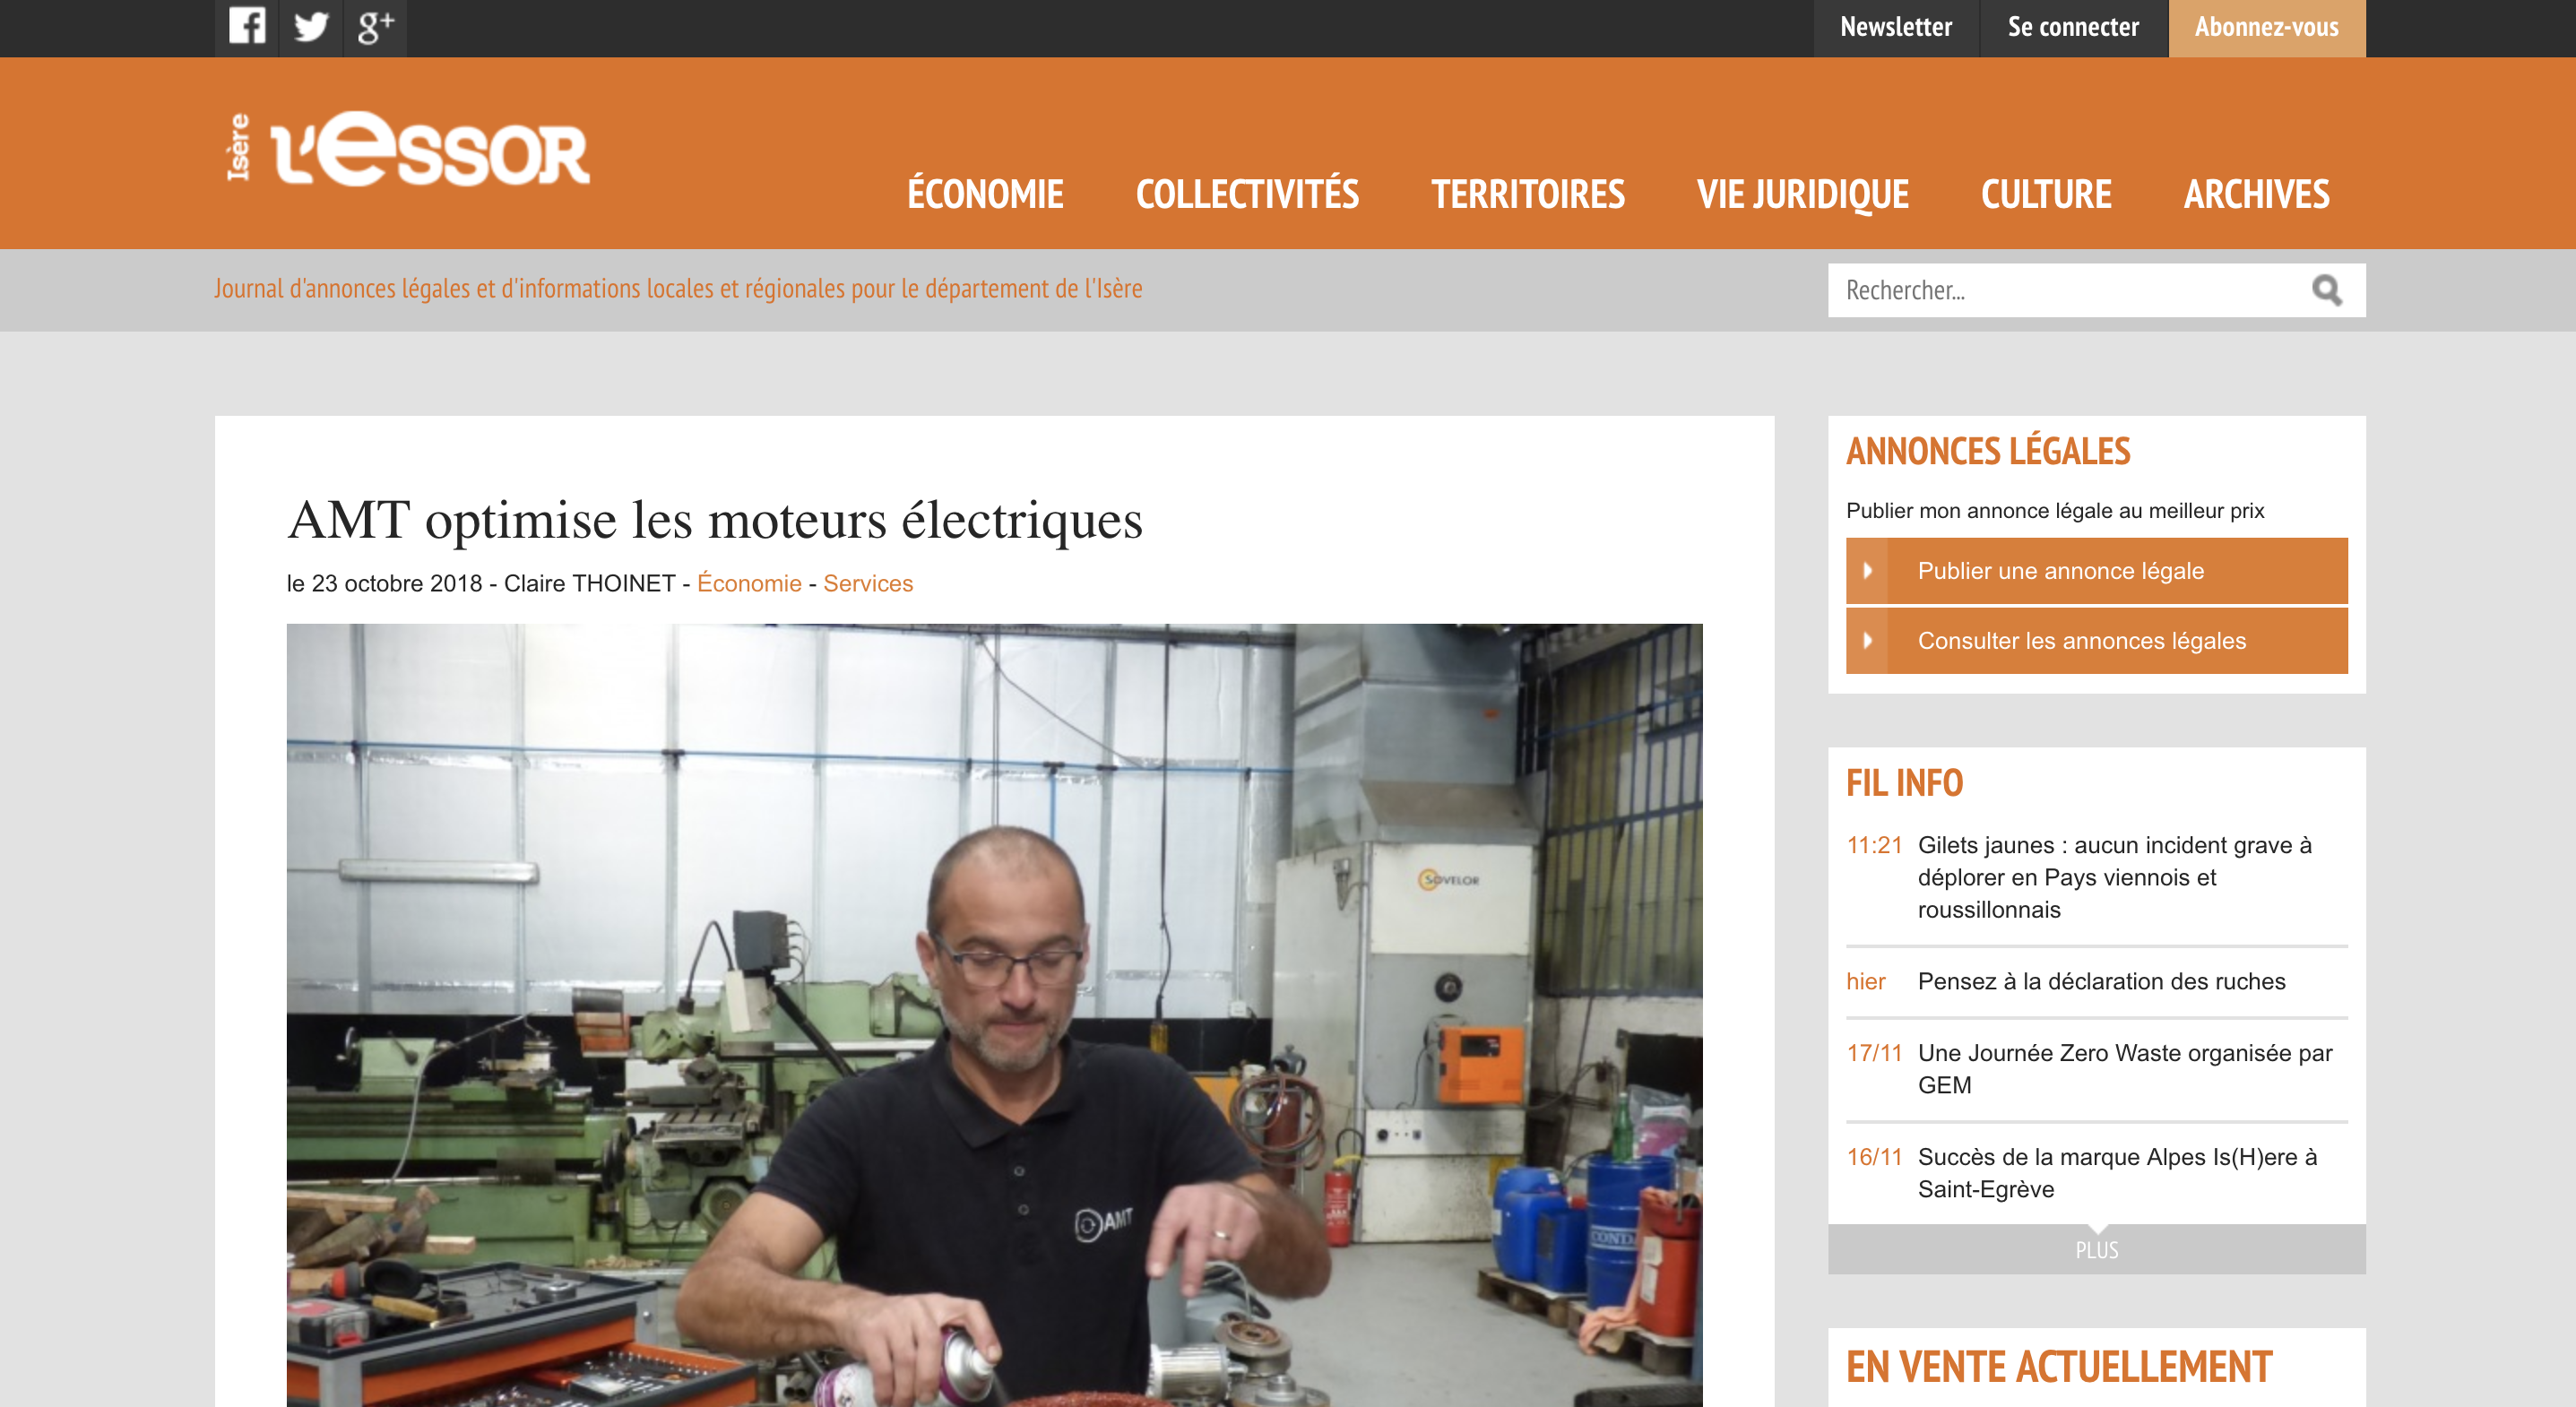Click the article photo of AMT workshop
Screen dimensions: 2576x1407
(994, 1015)
